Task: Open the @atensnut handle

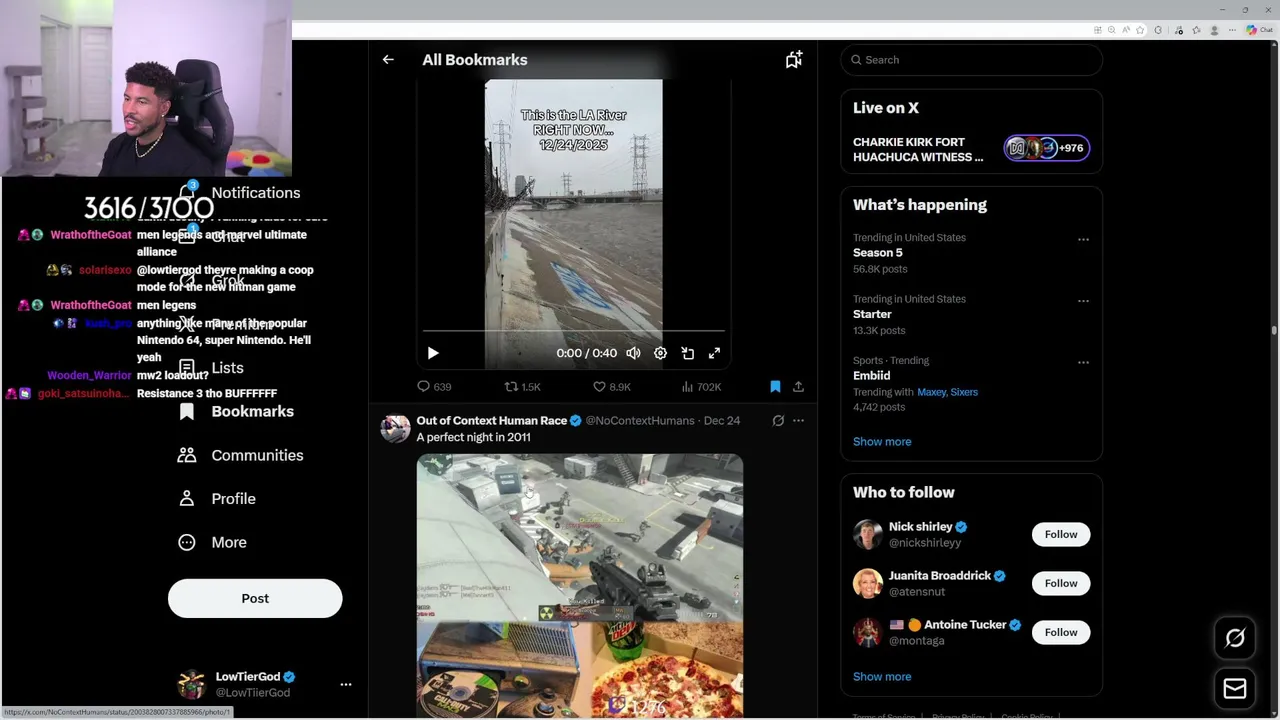Action: pos(916,592)
